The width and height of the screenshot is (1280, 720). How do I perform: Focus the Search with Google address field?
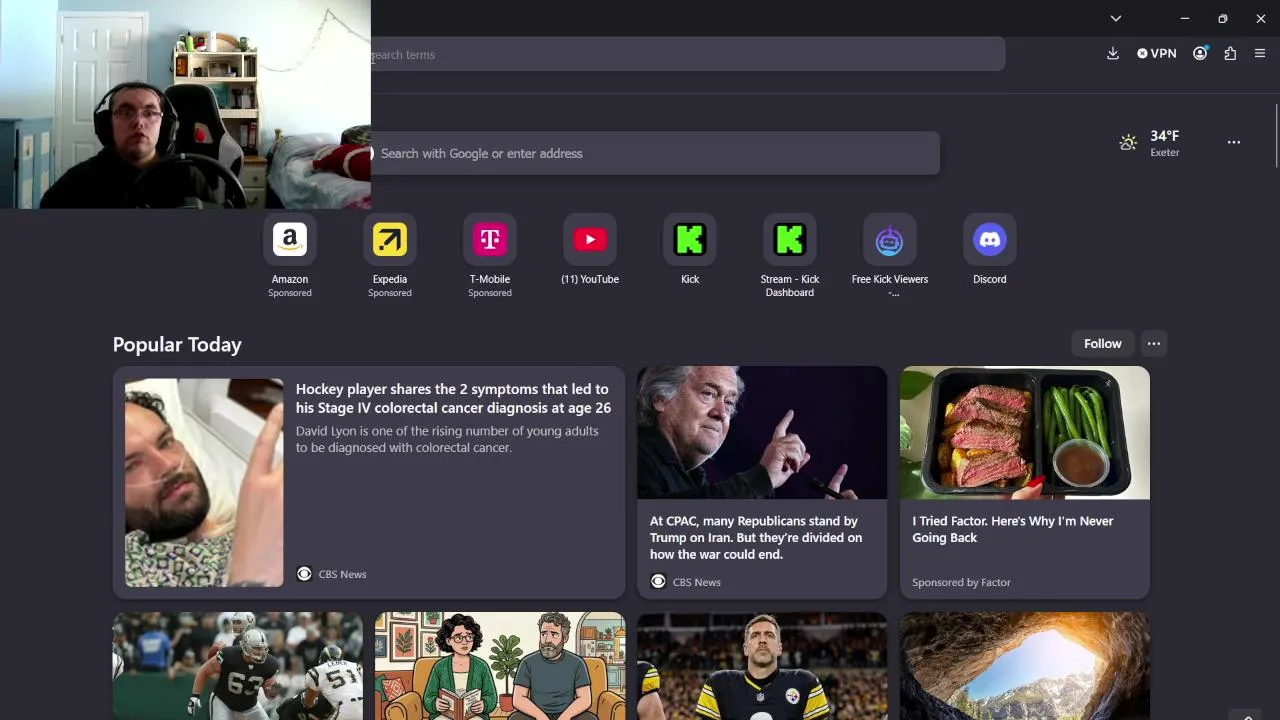pos(655,154)
